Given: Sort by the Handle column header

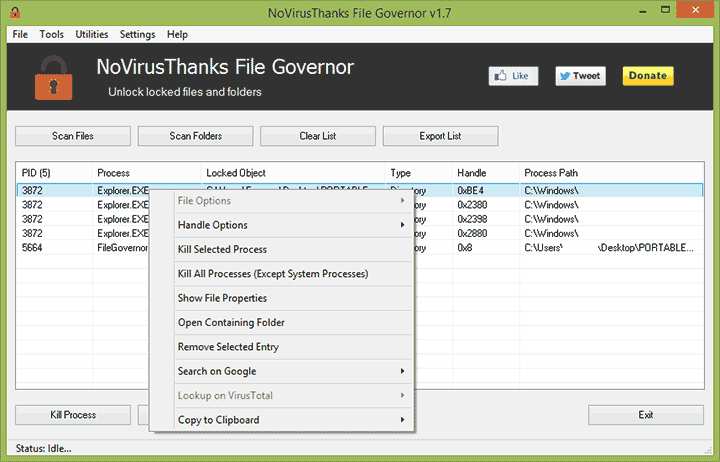Looking at the screenshot, I should coord(486,173).
